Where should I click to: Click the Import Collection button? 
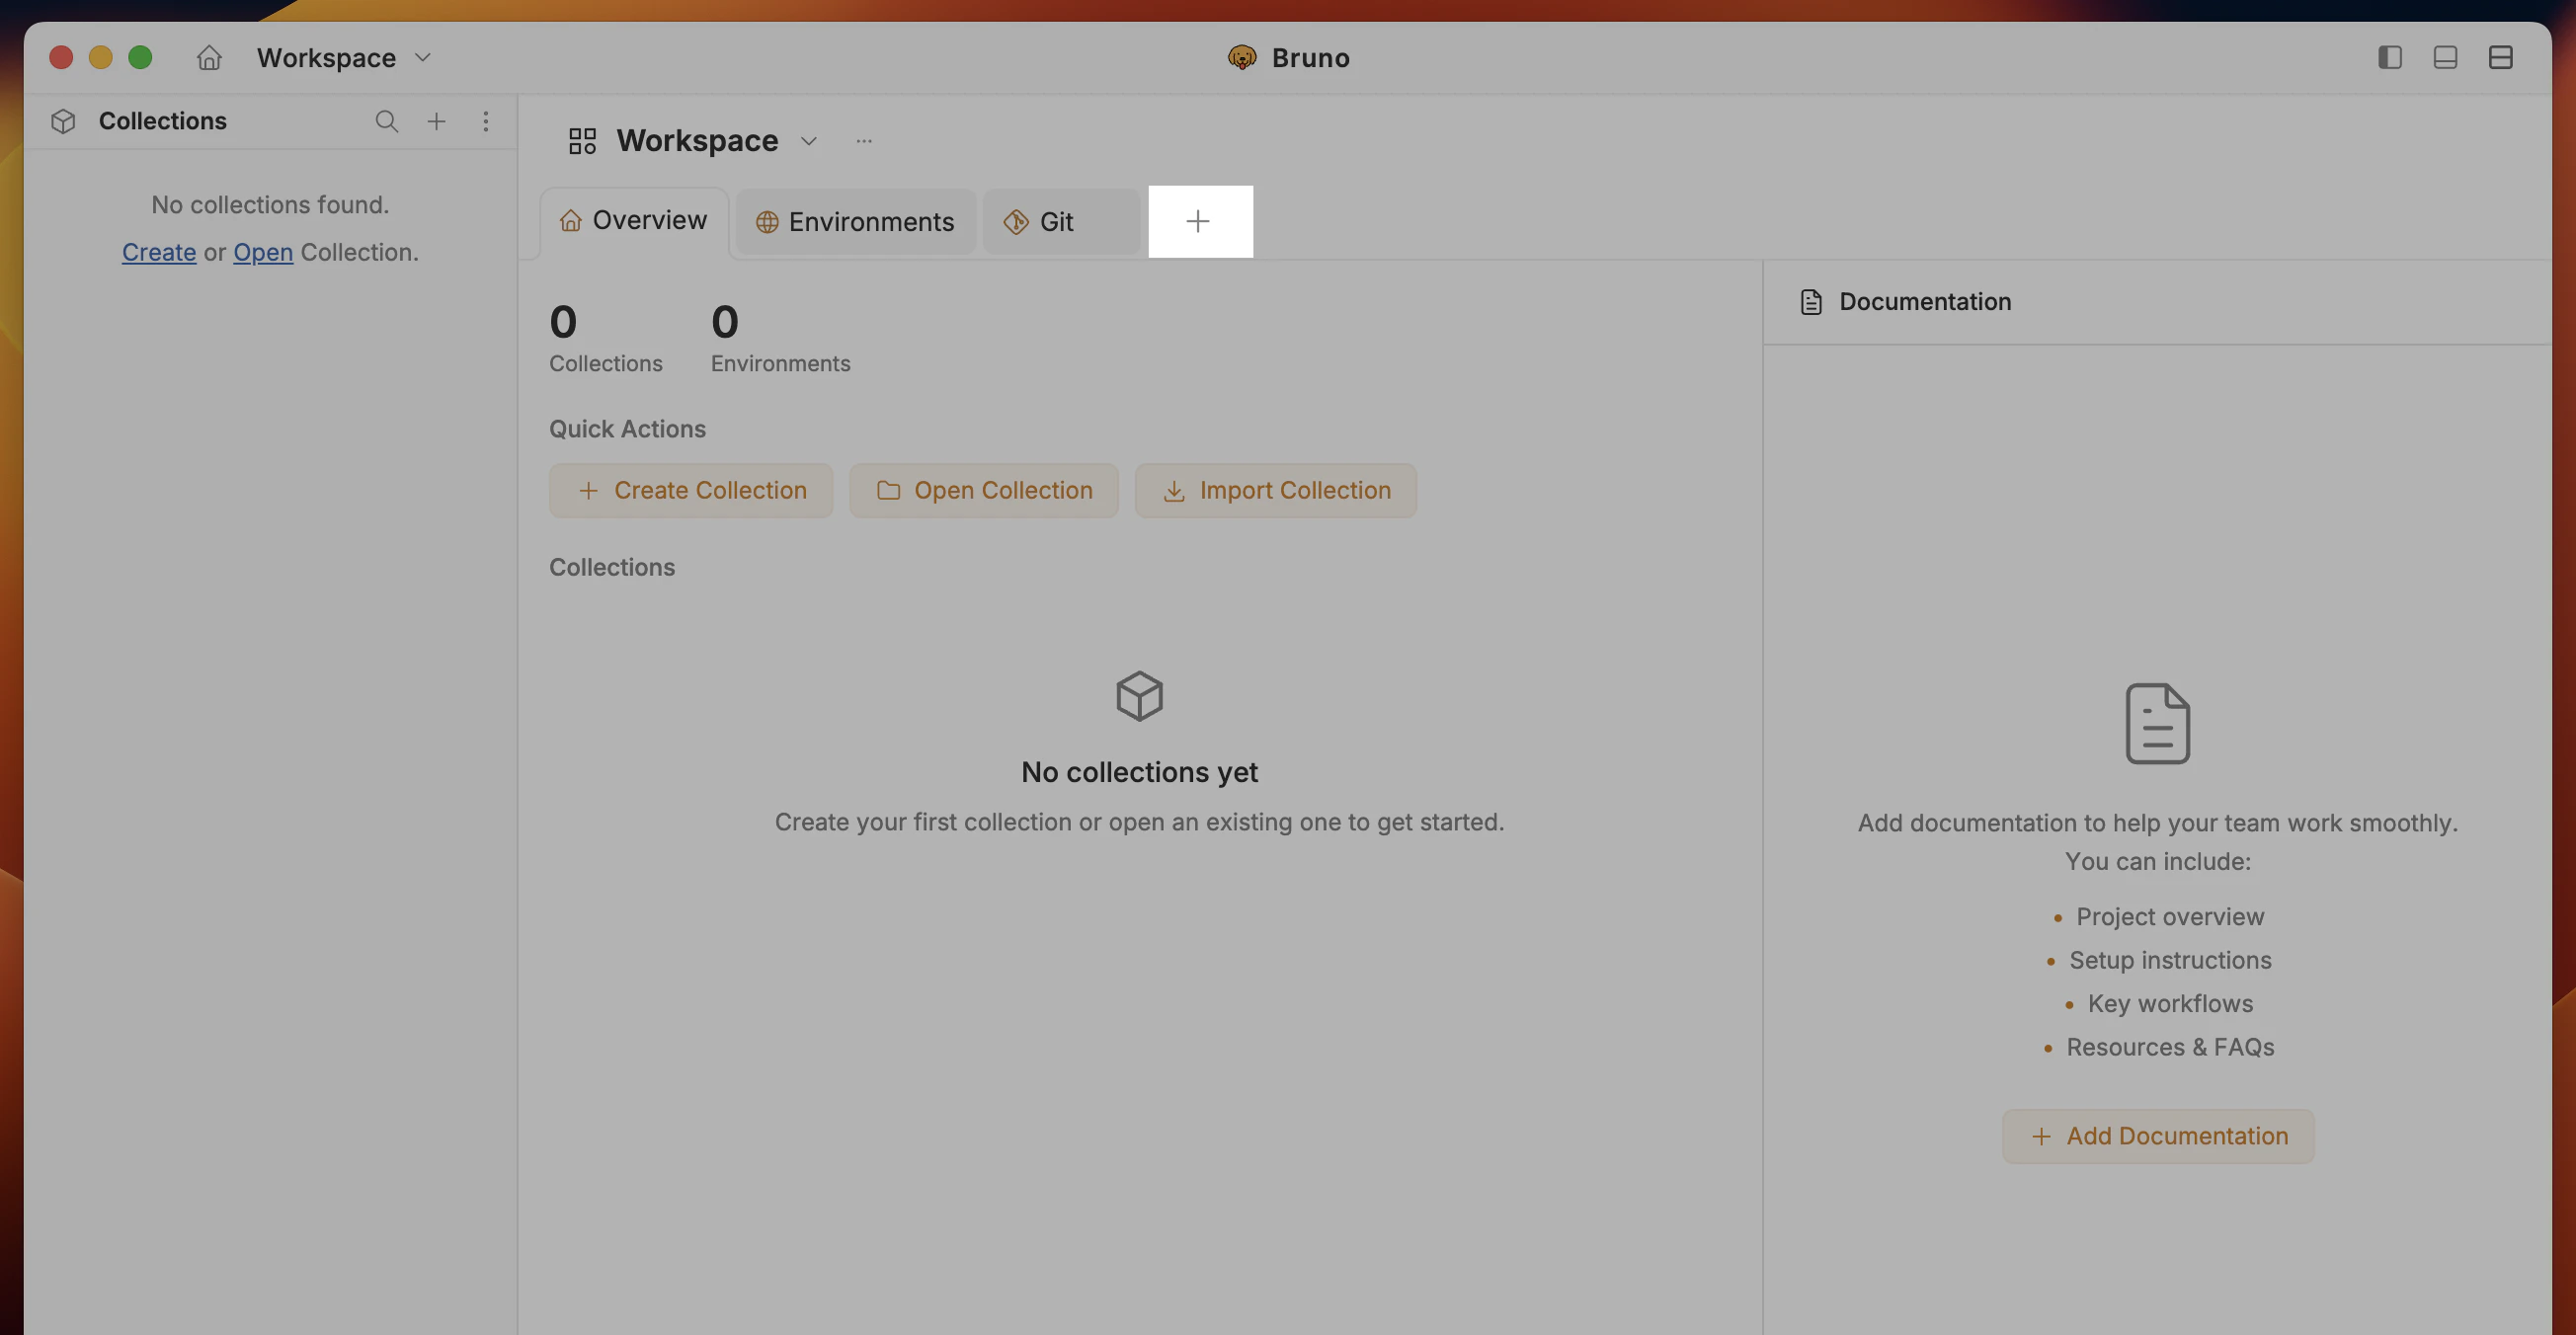coord(1275,490)
